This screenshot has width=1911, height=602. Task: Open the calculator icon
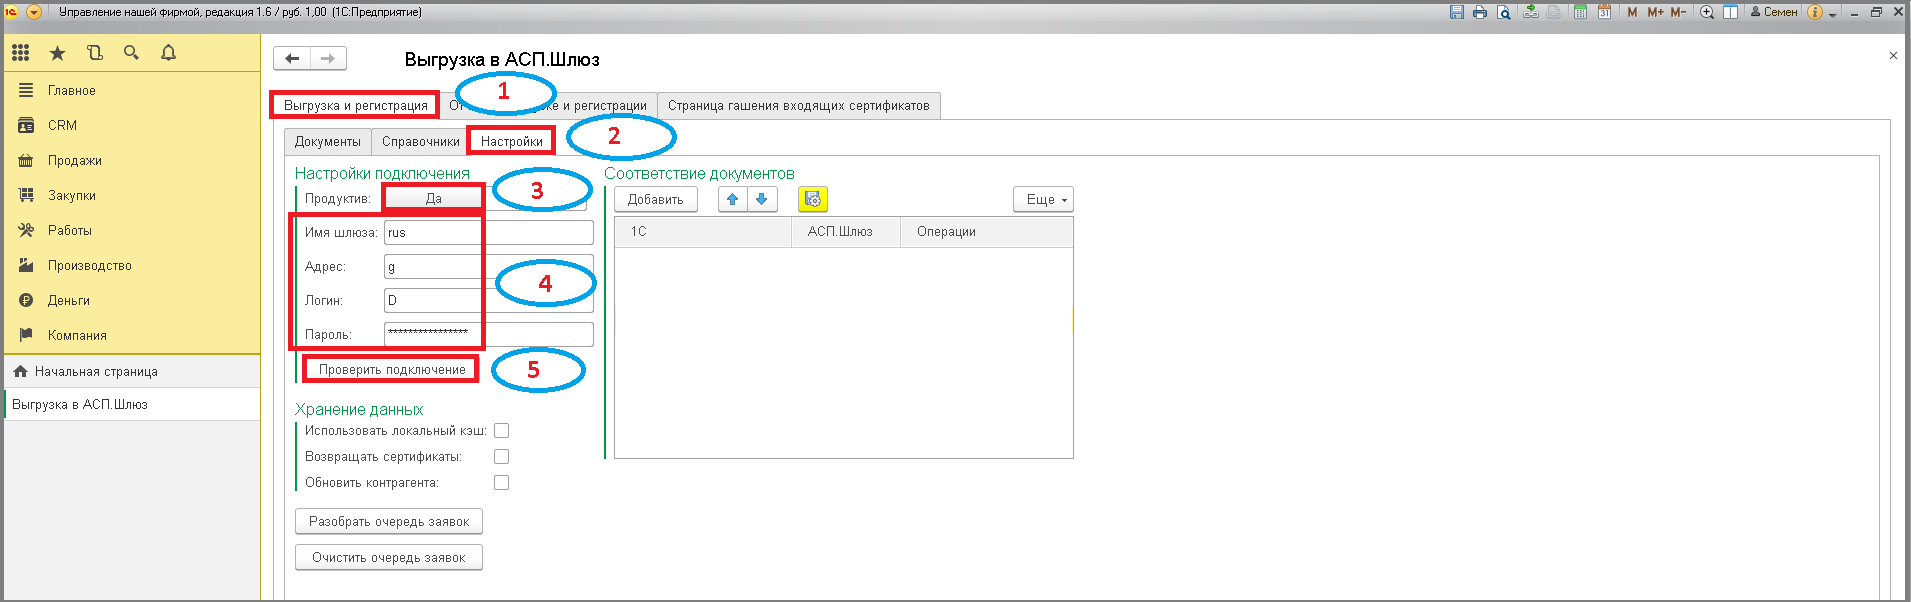click(x=1580, y=12)
